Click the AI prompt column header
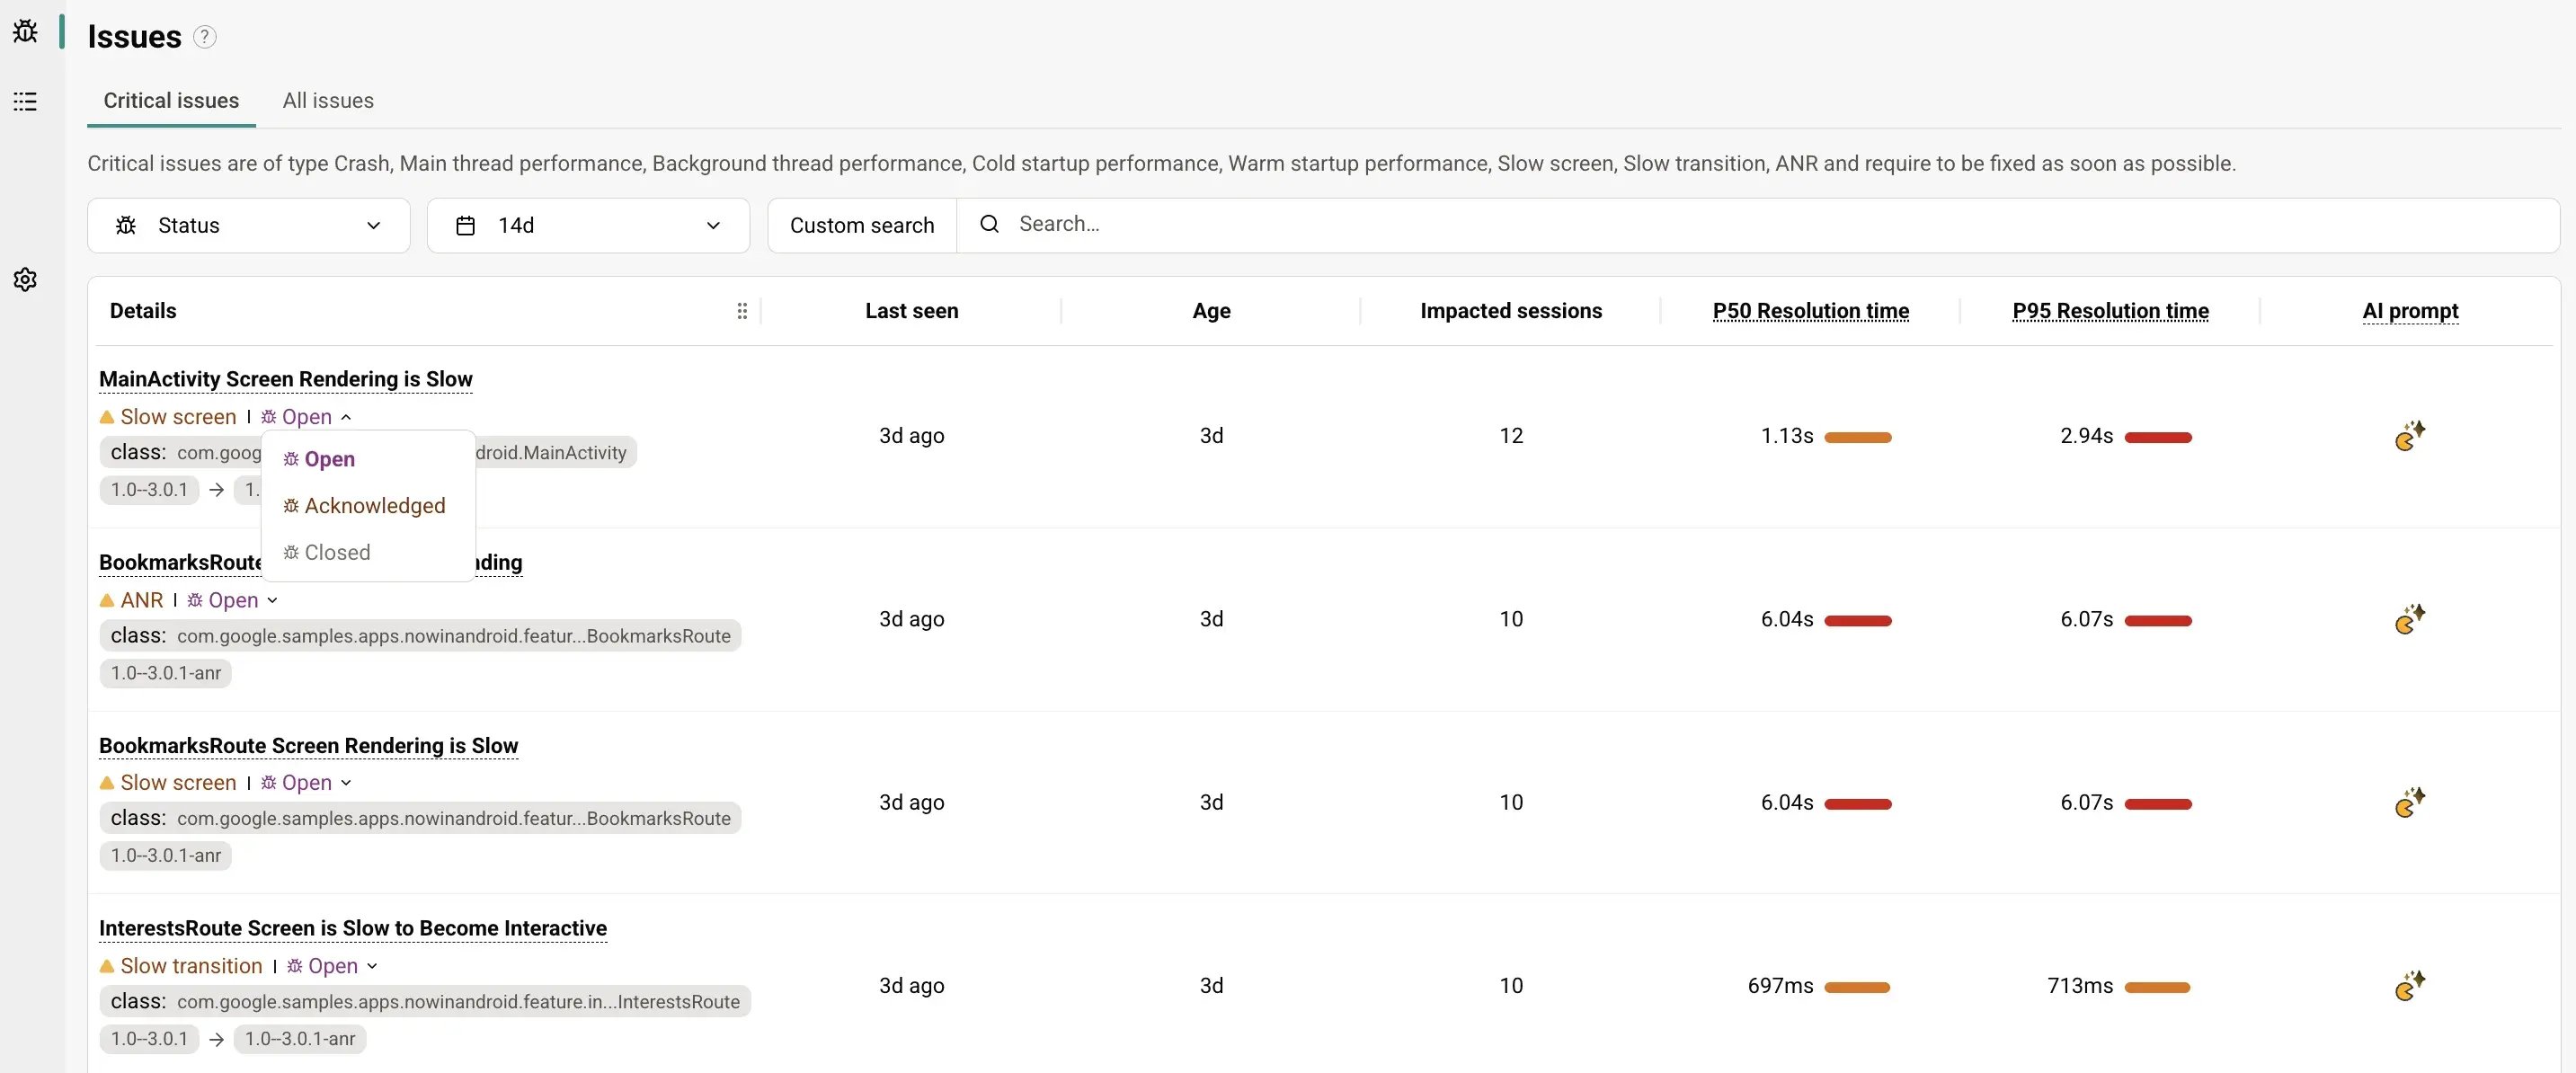Viewport: 2576px width, 1073px height. (x=2410, y=311)
